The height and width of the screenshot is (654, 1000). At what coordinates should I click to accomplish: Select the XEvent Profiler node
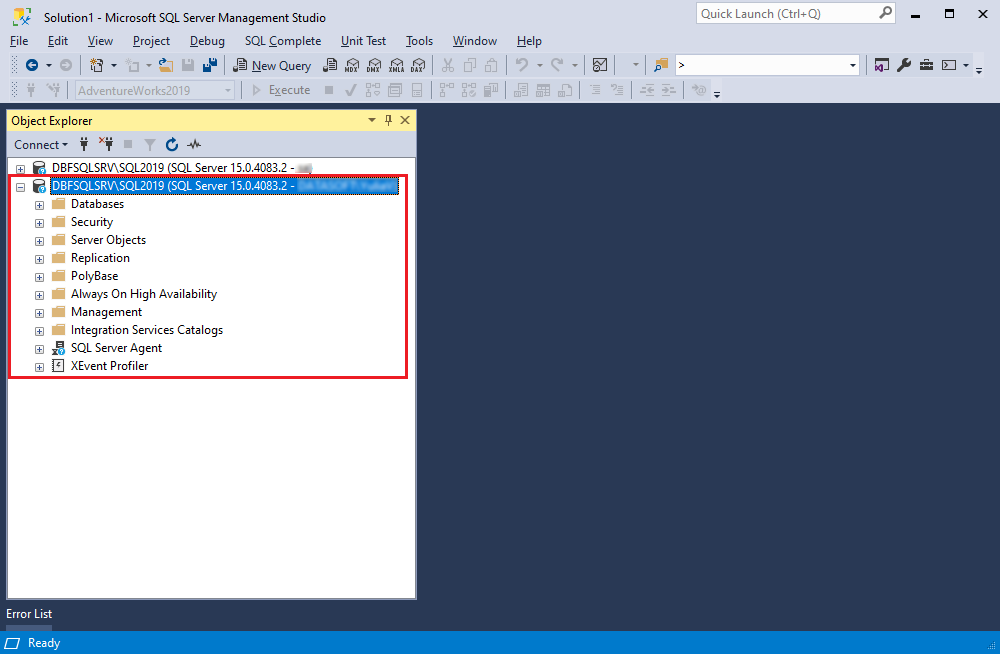(x=109, y=366)
